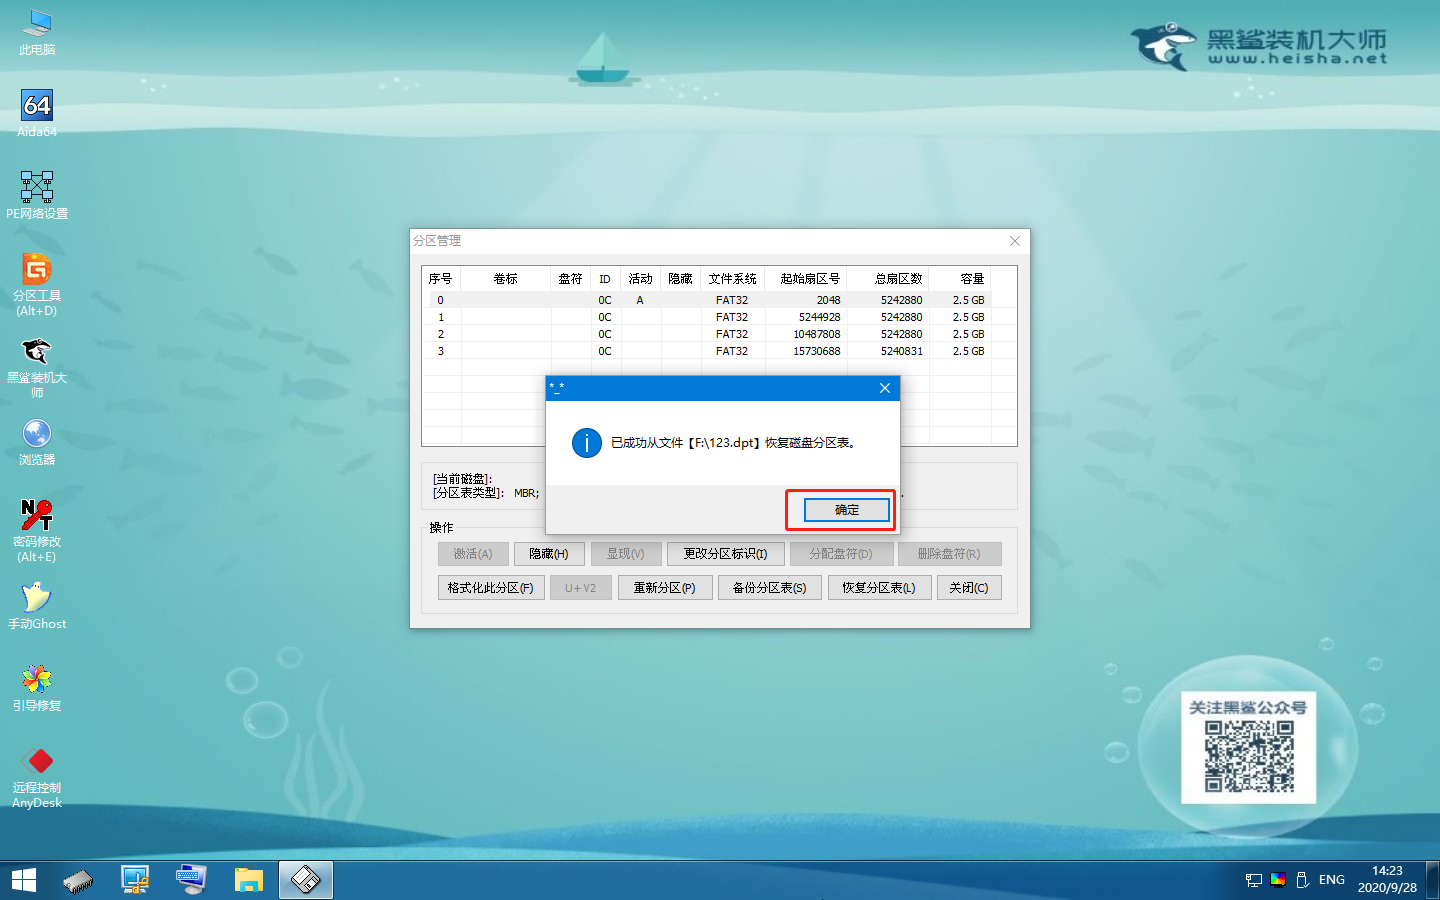Confirm the dialog with 确定
The height and width of the screenshot is (900, 1440).
(x=845, y=509)
